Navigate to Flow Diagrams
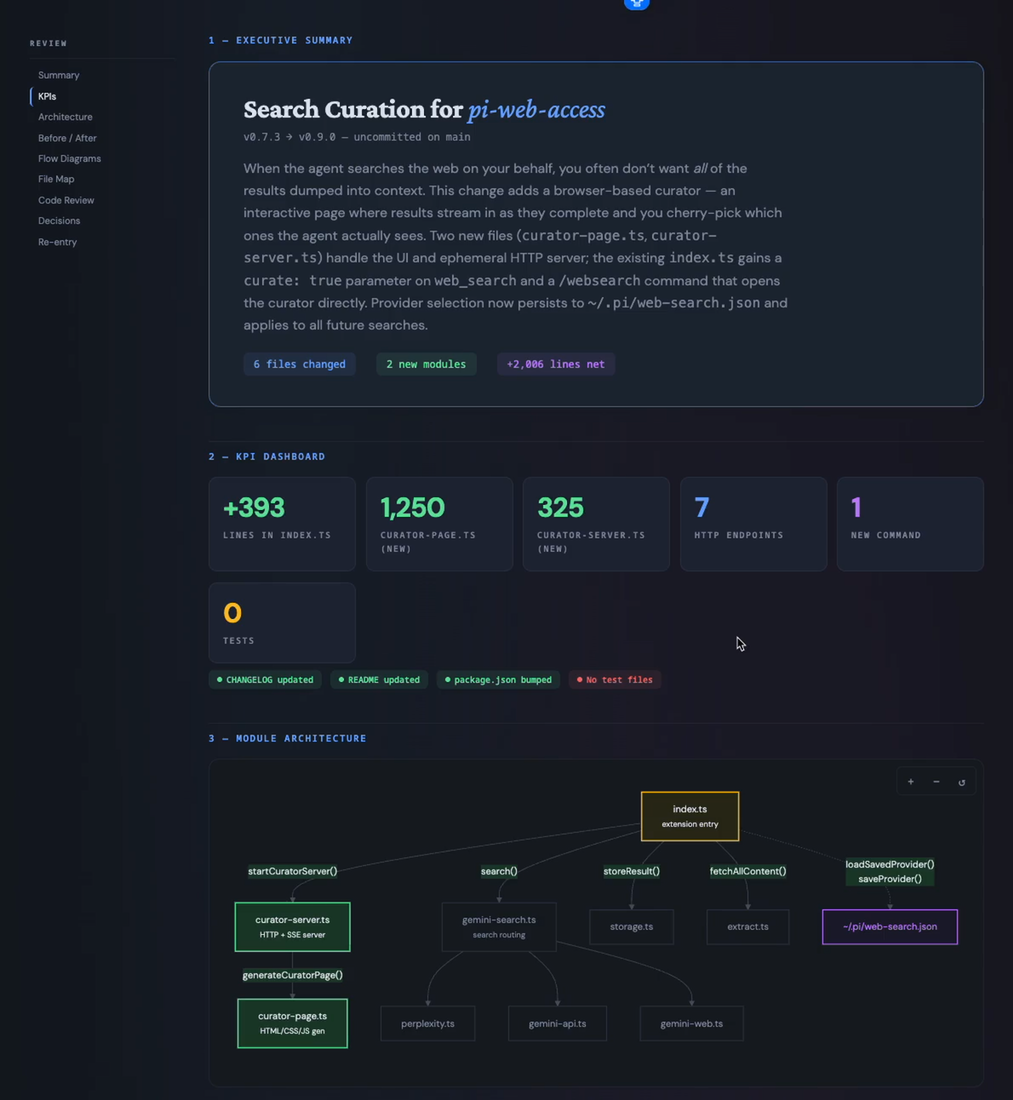The image size is (1013, 1100). [x=69, y=159]
